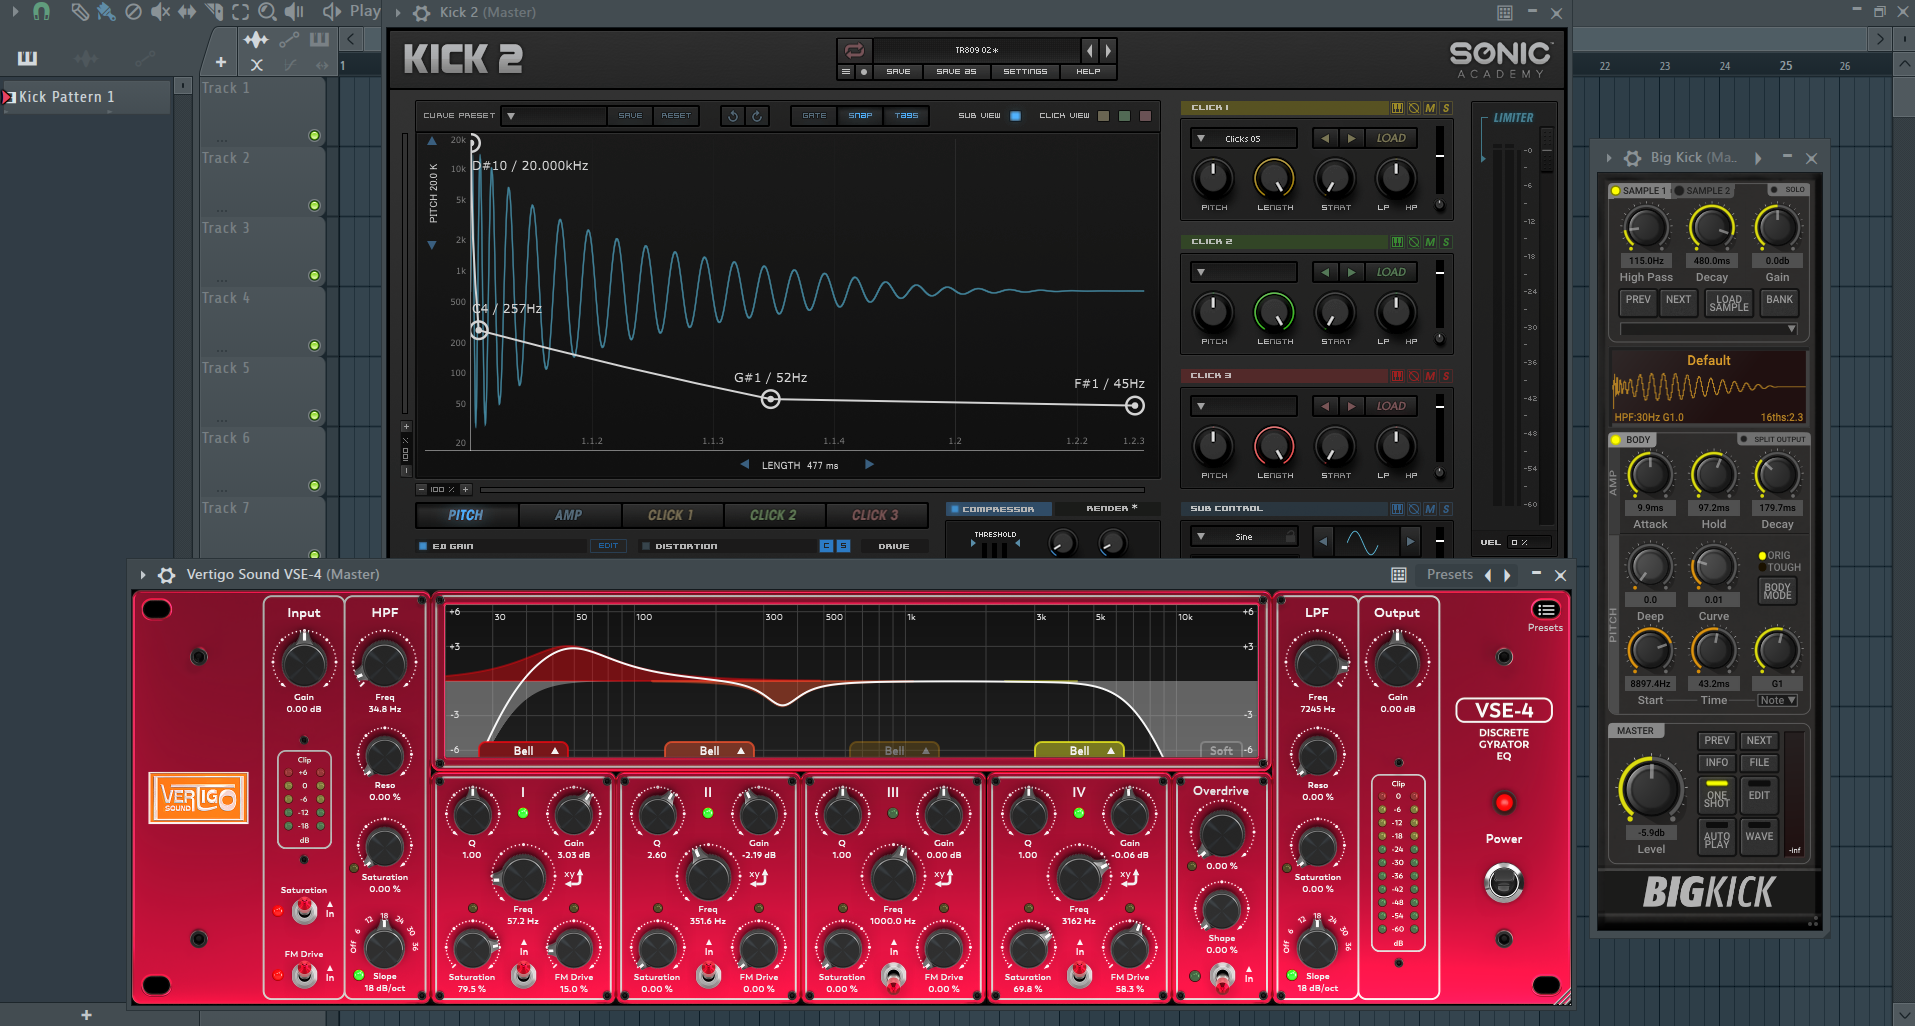
Task: Mute the Click 1 layer with M
Action: pyautogui.click(x=1430, y=108)
